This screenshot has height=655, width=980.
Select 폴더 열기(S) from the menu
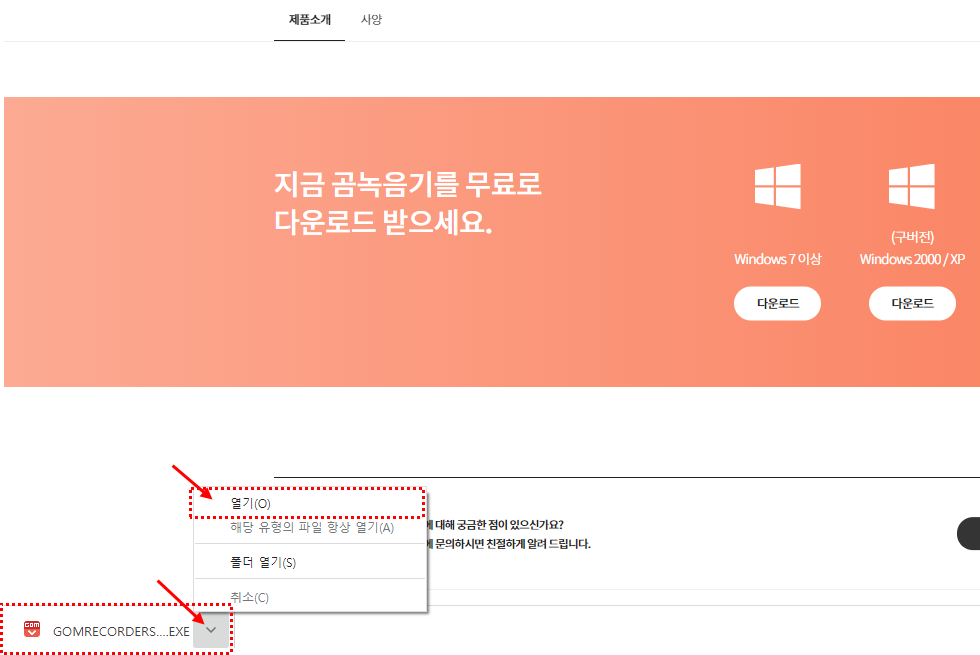310,562
